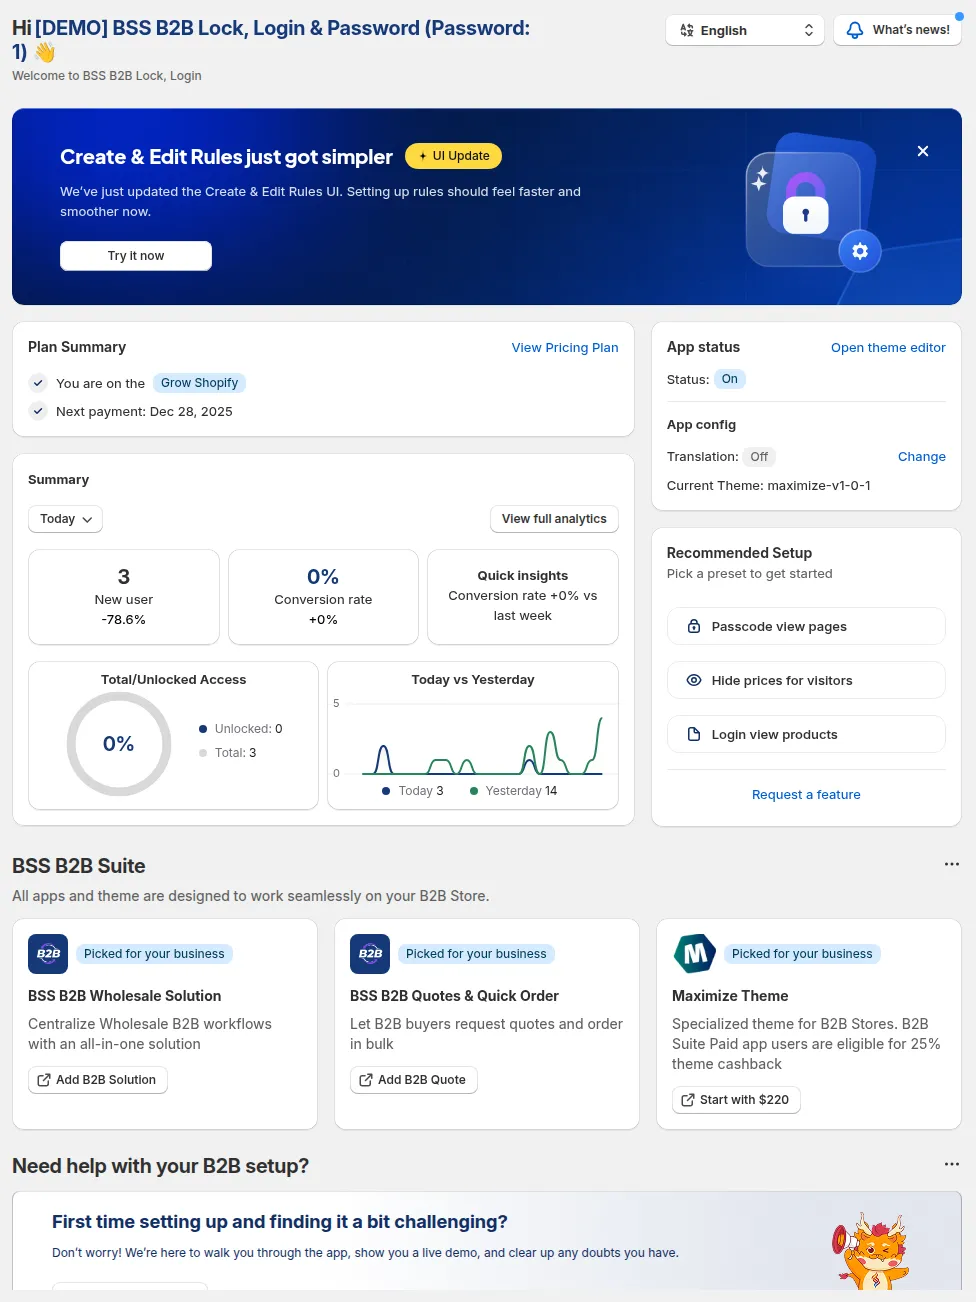This screenshot has width=976, height=1302.
Task: Click external link icon on Add B2B Quote
Action: 366,1080
